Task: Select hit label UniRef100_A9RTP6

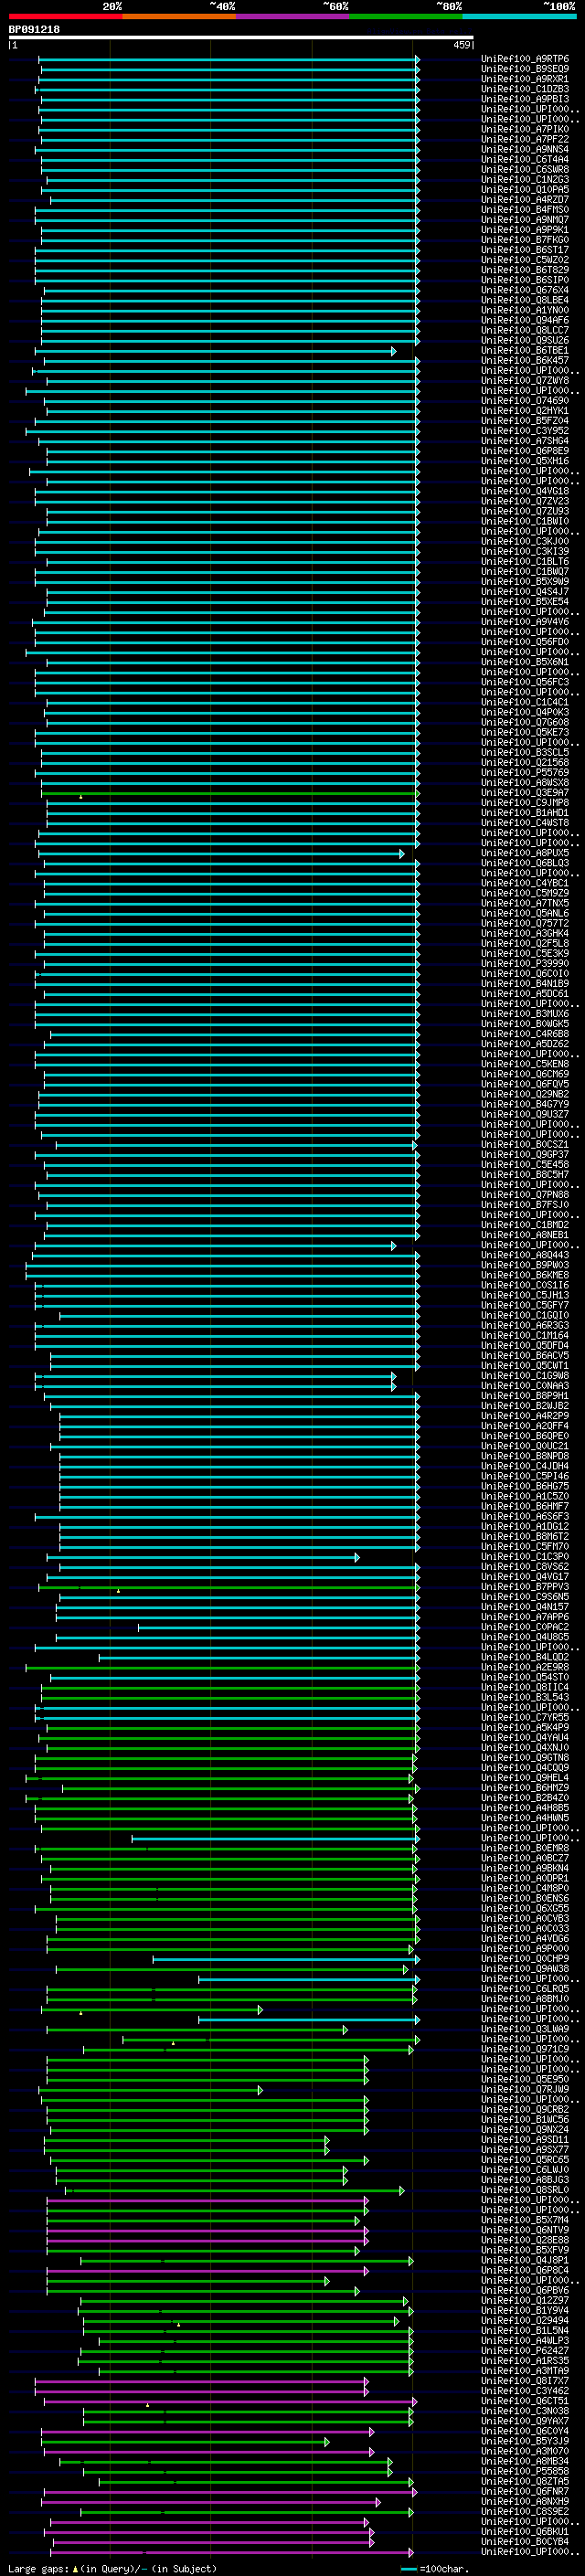Action: 525,59
